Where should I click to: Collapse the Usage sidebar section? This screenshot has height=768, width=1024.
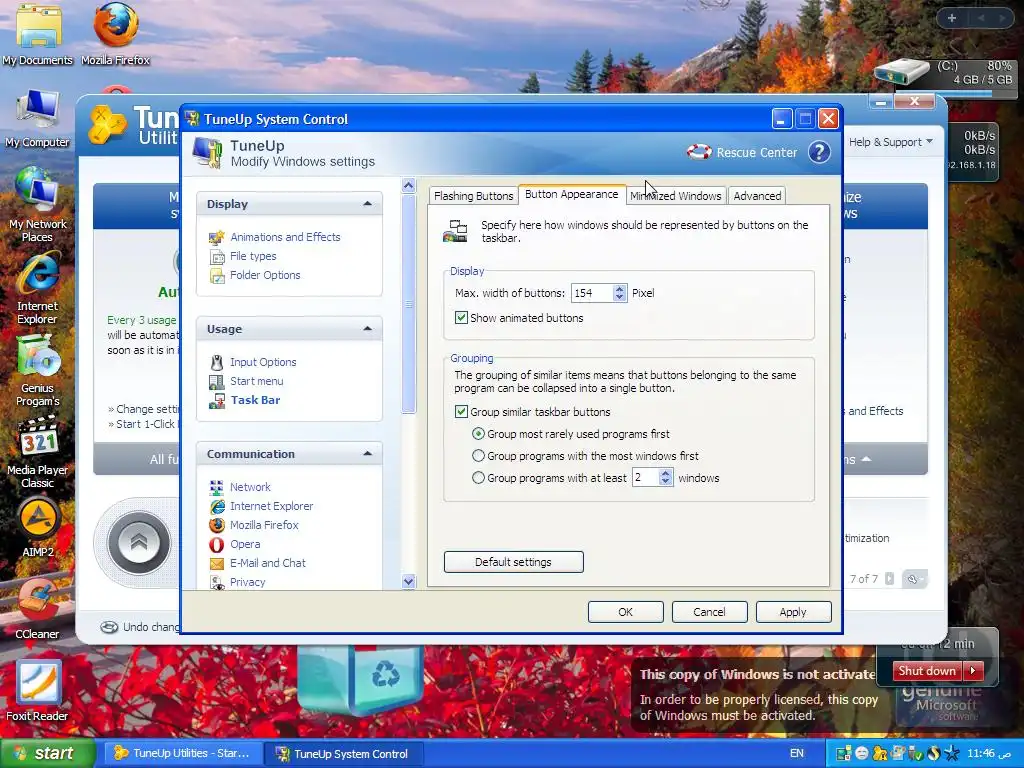[x=367, y=328]
